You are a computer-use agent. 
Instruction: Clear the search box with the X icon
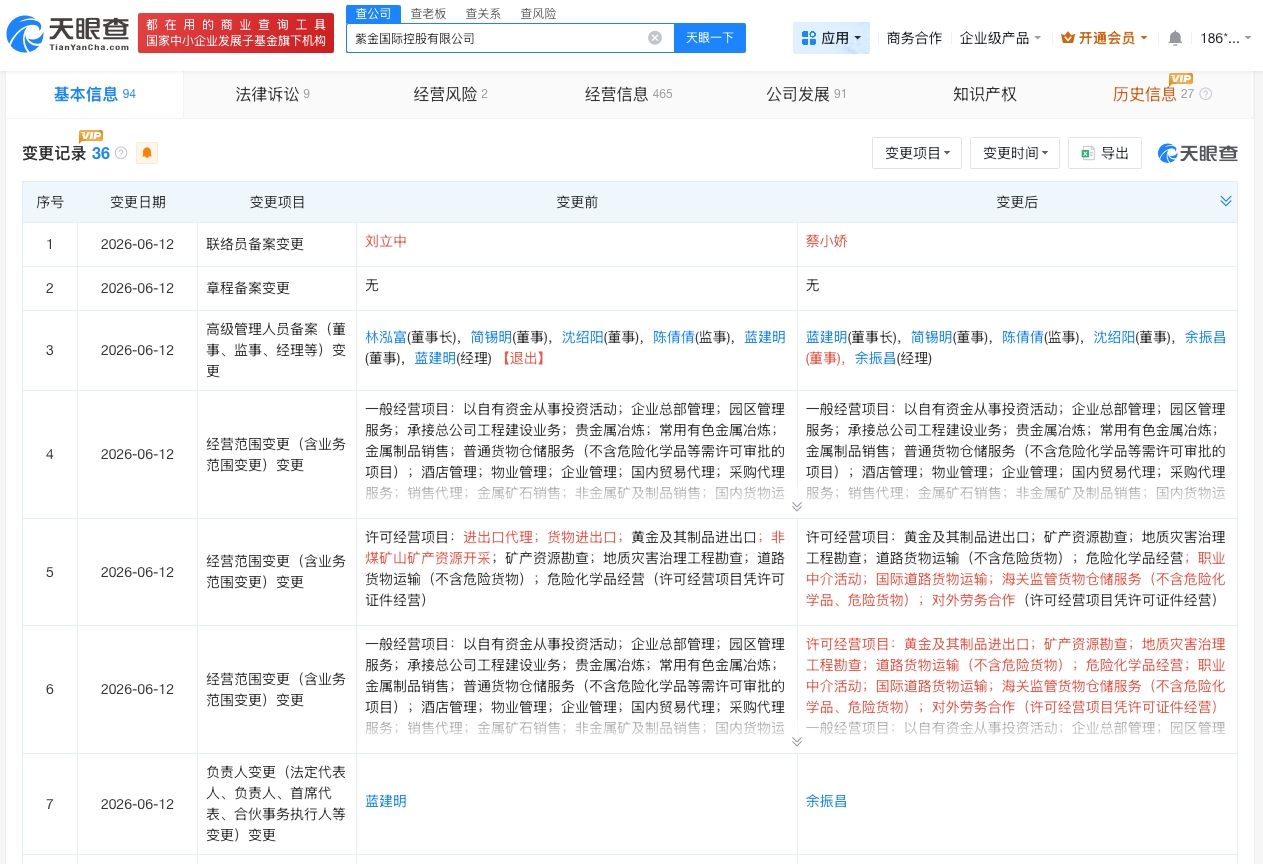click(655, 38)
